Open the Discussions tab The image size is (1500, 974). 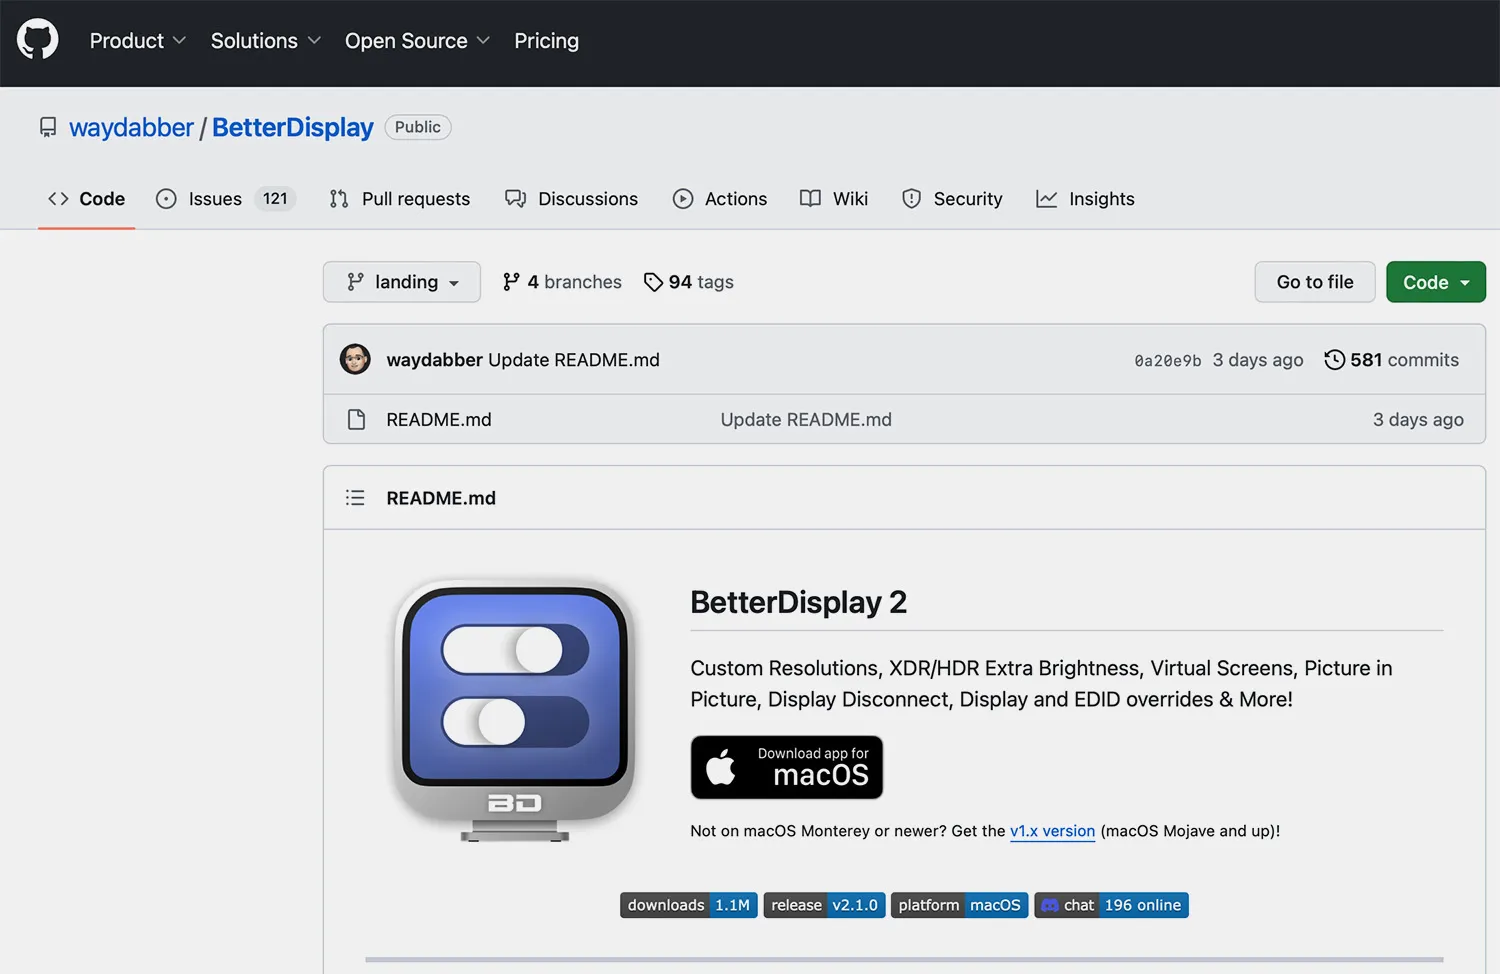[571, 199]
